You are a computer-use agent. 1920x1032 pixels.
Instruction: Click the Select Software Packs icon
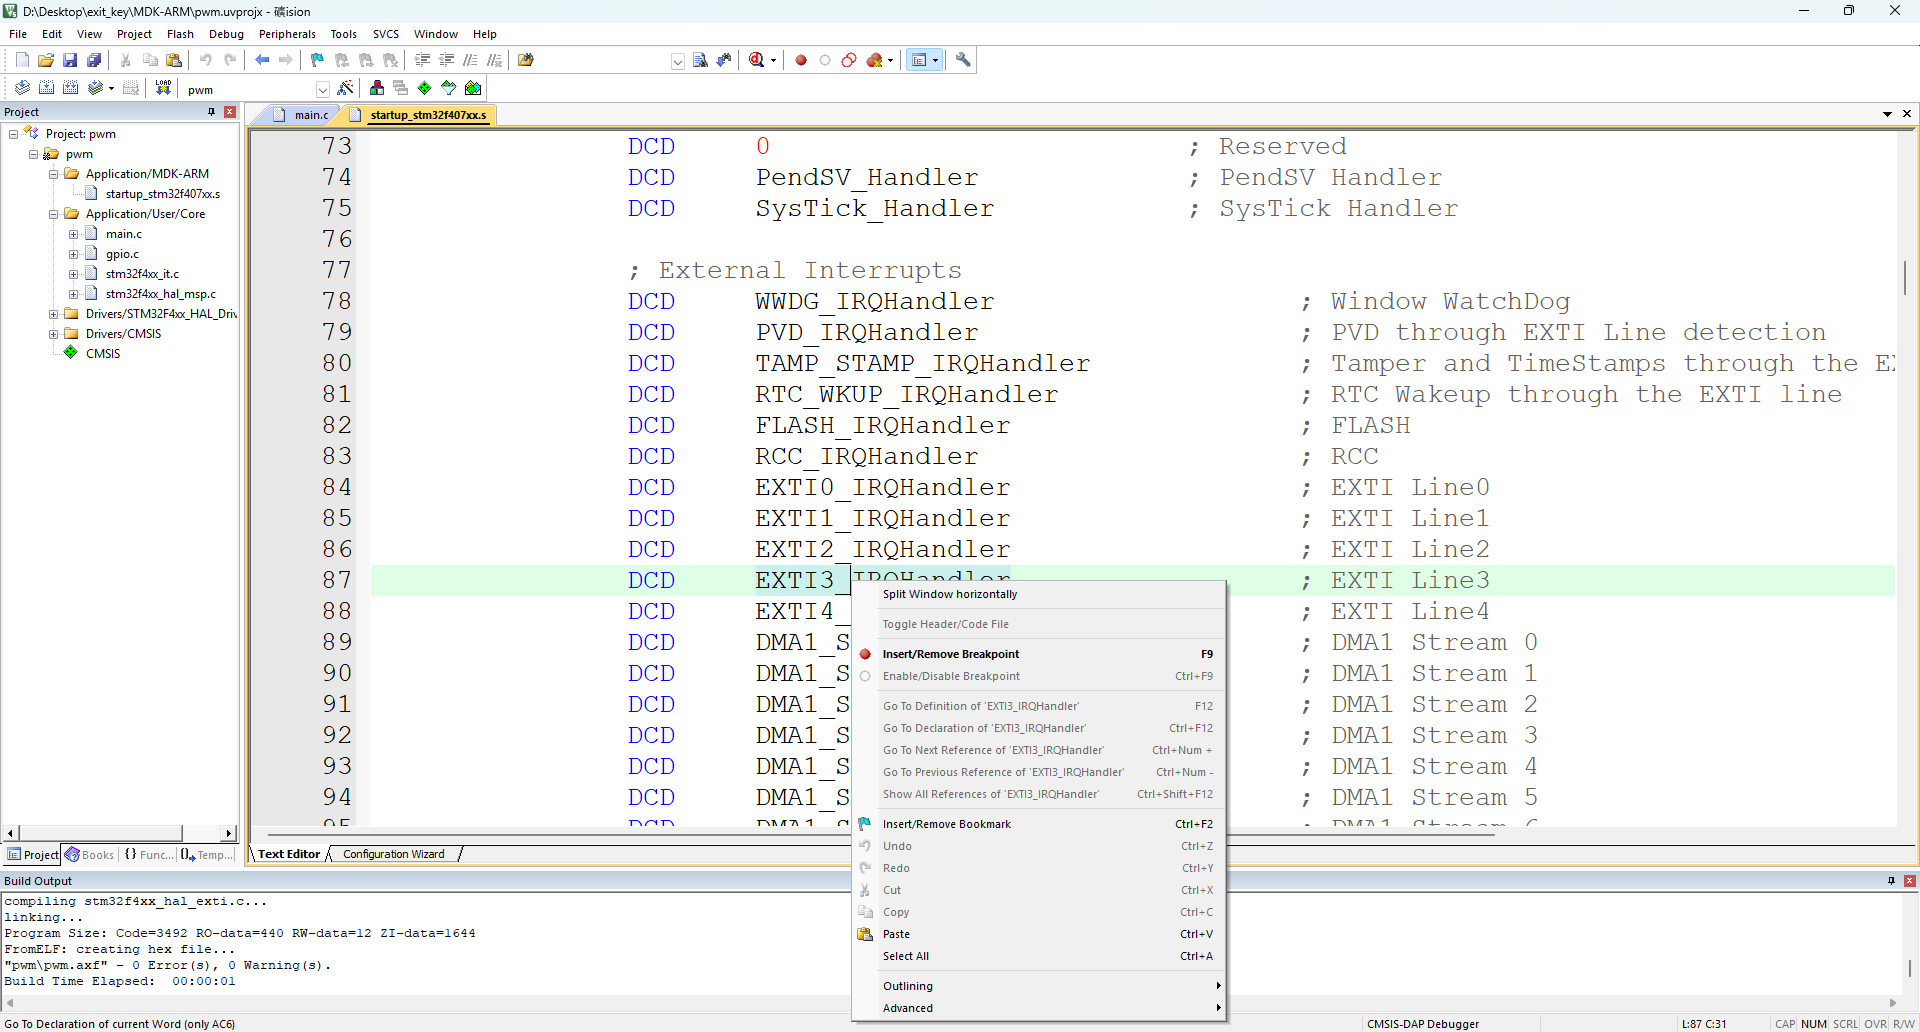(x=449, y=88)
